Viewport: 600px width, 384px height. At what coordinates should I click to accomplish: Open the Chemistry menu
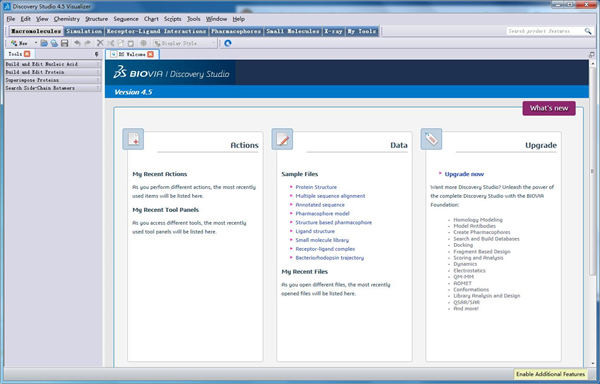(67, 19)
